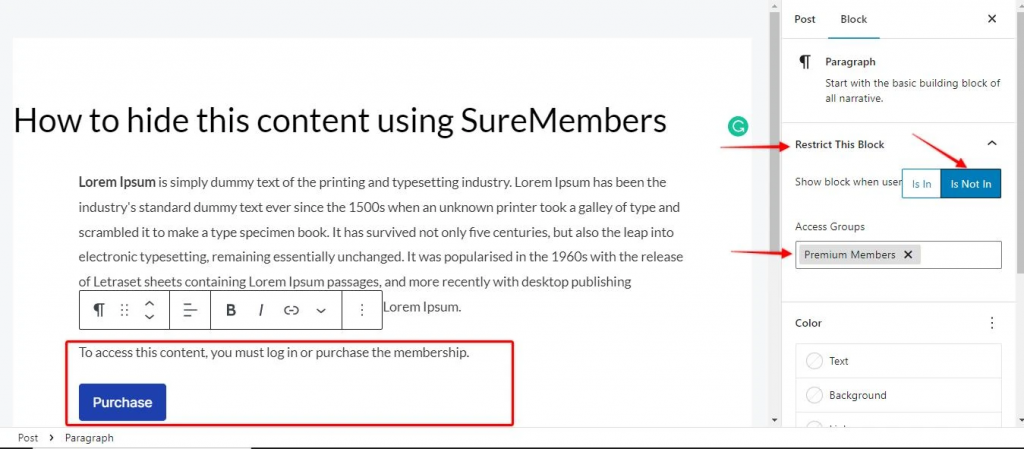Click the blue Purchase button
The height and width of the screenshot is (449, 1024).
(x=122, y=402)
